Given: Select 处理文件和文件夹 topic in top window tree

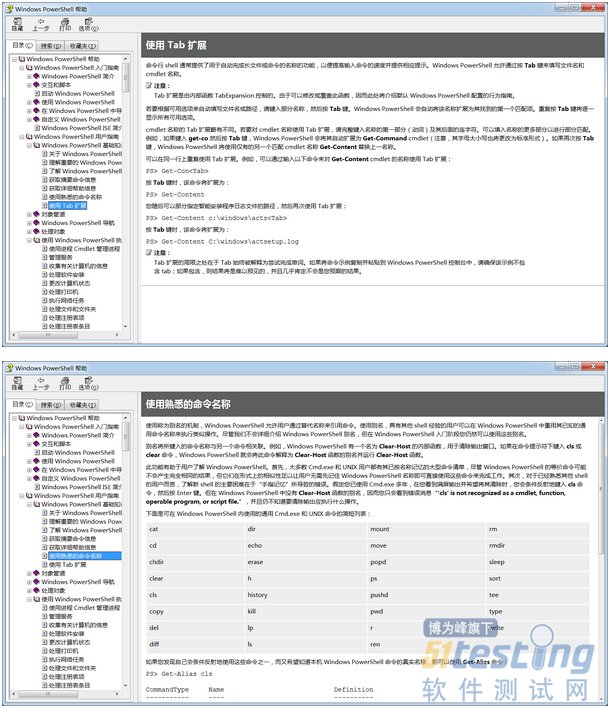Looking at the screenshot, I should [72, 309].
